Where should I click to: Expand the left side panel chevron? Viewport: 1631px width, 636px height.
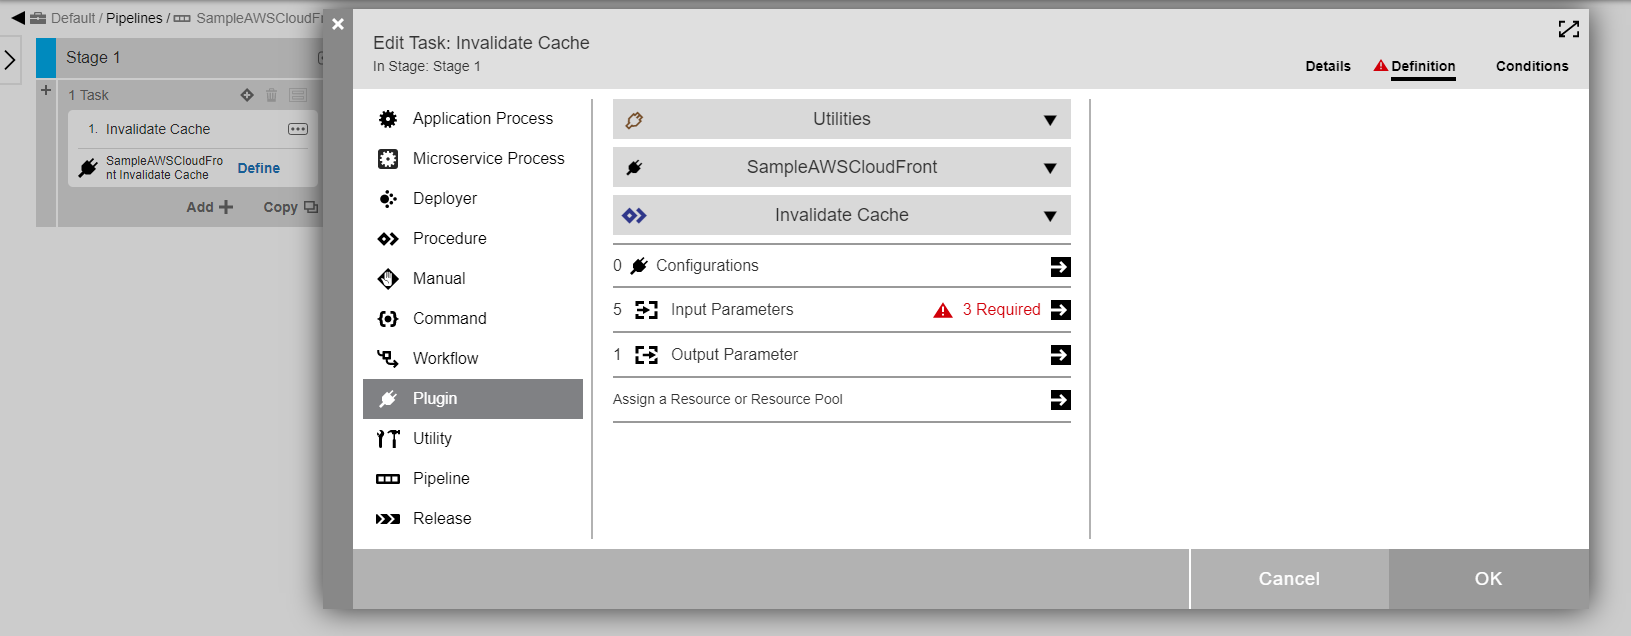click(x=10, y=60)
